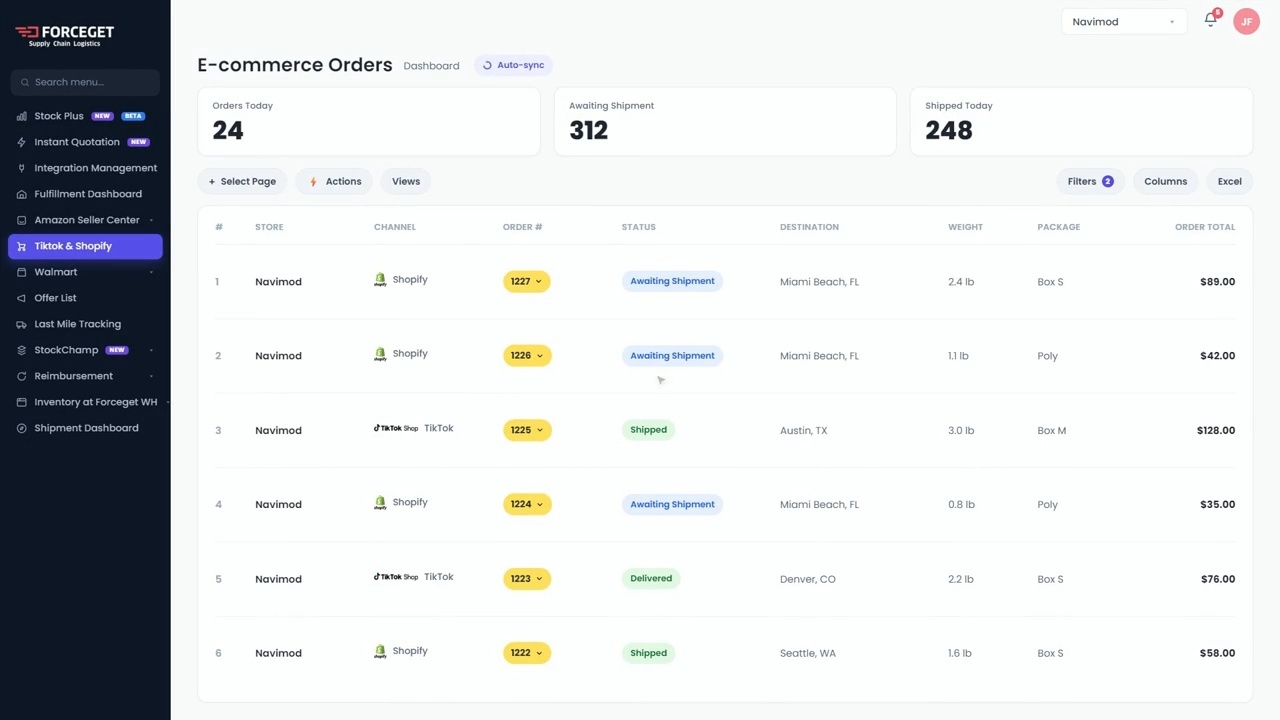Click the Stock Plus chart icon in sidebar
The height and width of the screenshot is (720, 1280).
22,116
